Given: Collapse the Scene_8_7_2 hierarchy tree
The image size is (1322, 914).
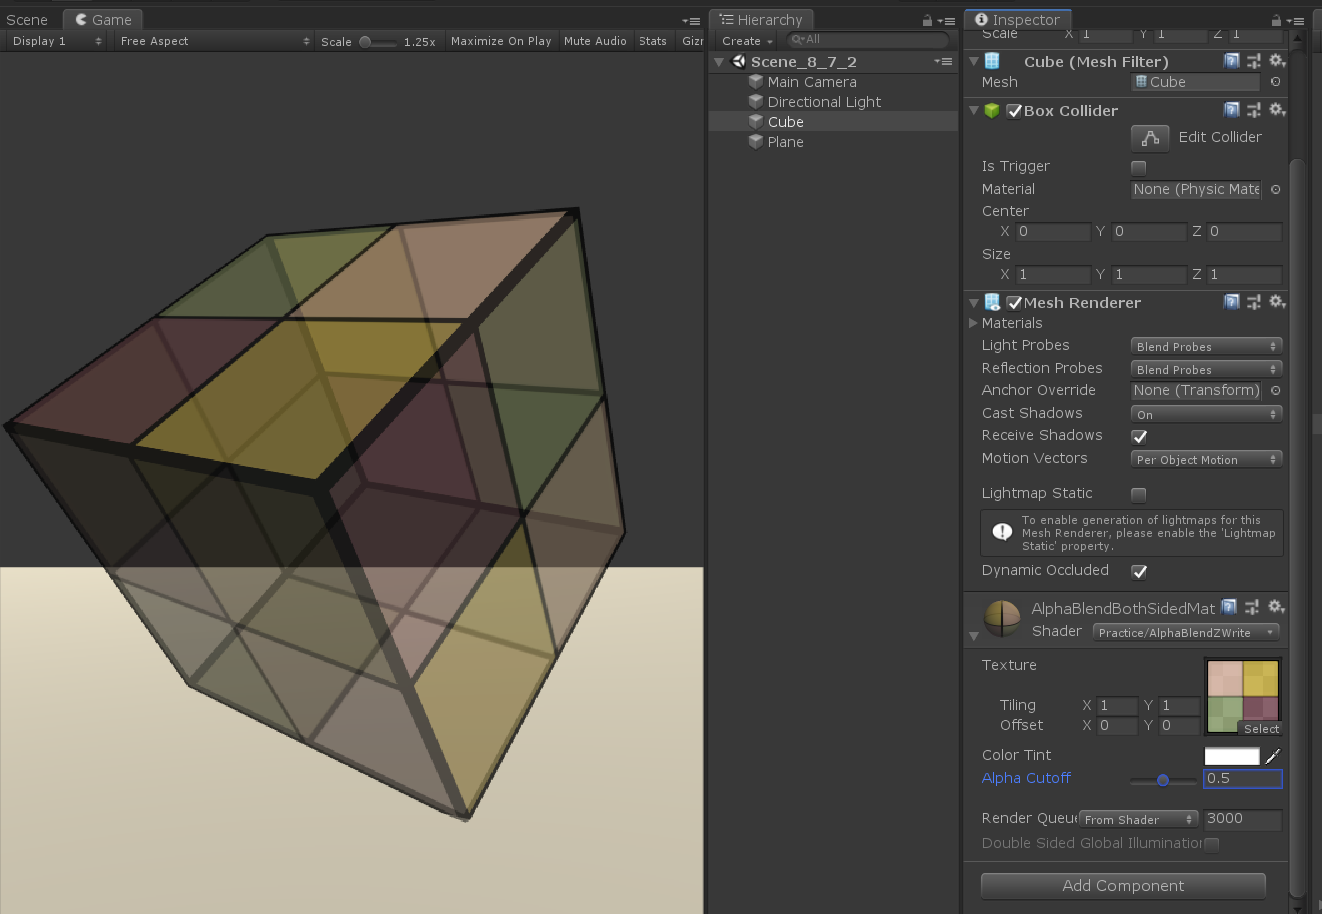Looking at the screenshot, I should (718, 62).
